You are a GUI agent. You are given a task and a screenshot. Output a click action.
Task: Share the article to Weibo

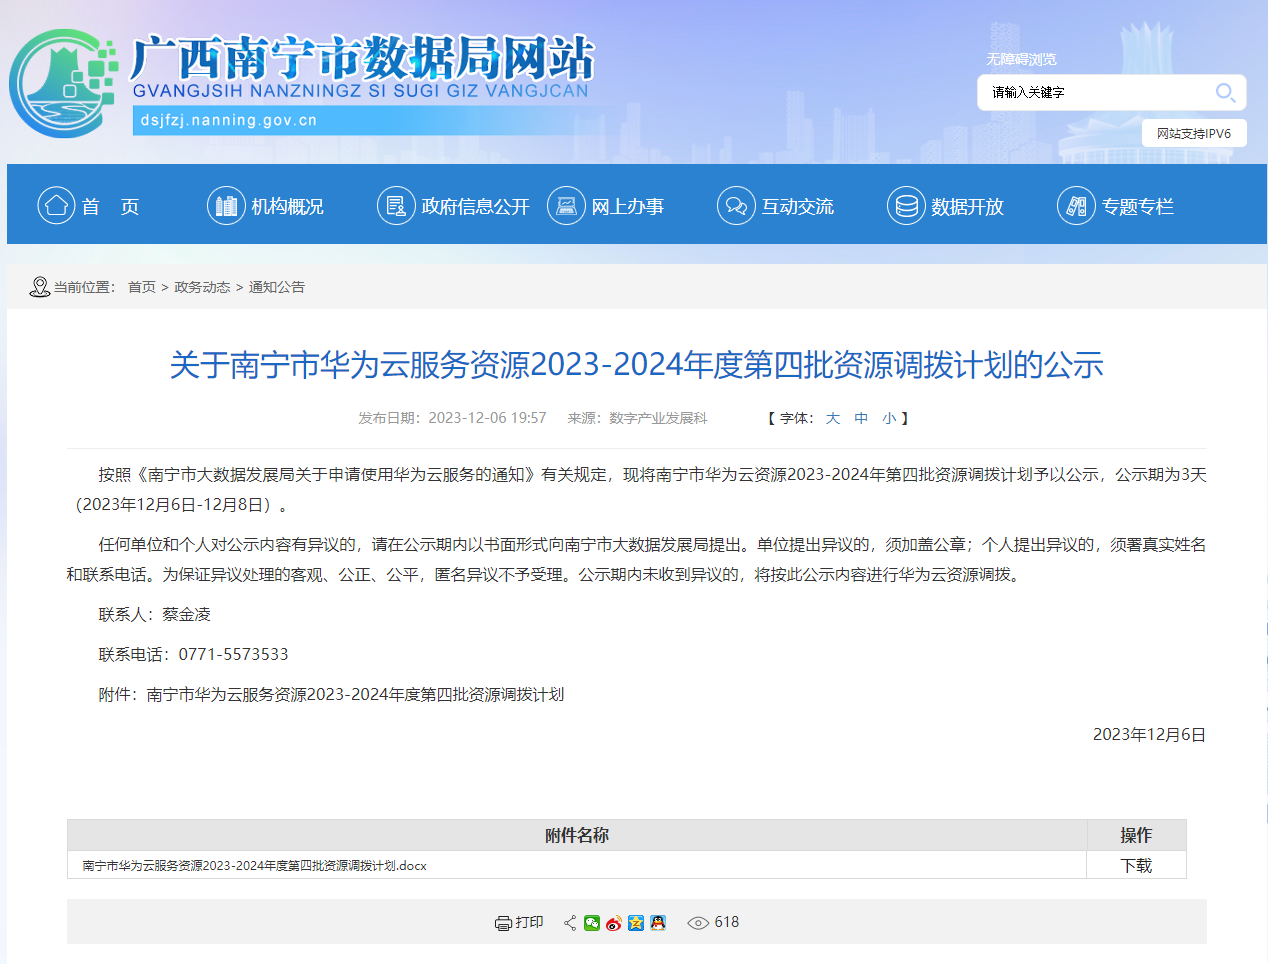click(614, 923)
